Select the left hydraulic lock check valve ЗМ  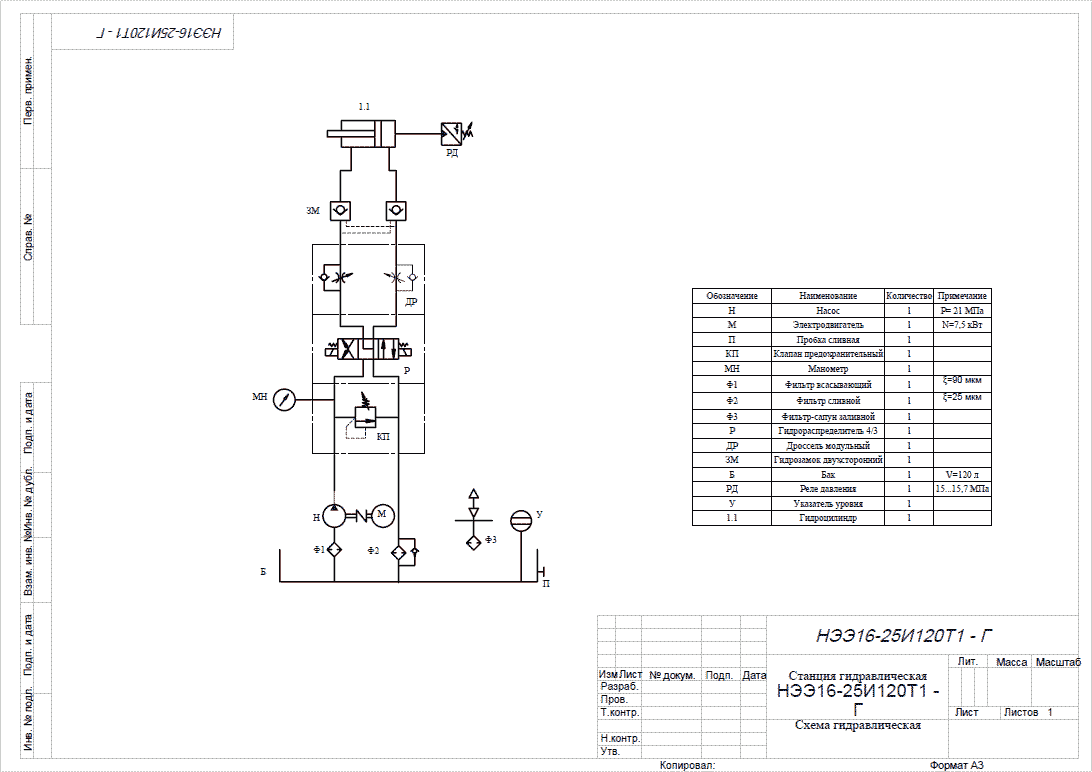pos(341,210)
